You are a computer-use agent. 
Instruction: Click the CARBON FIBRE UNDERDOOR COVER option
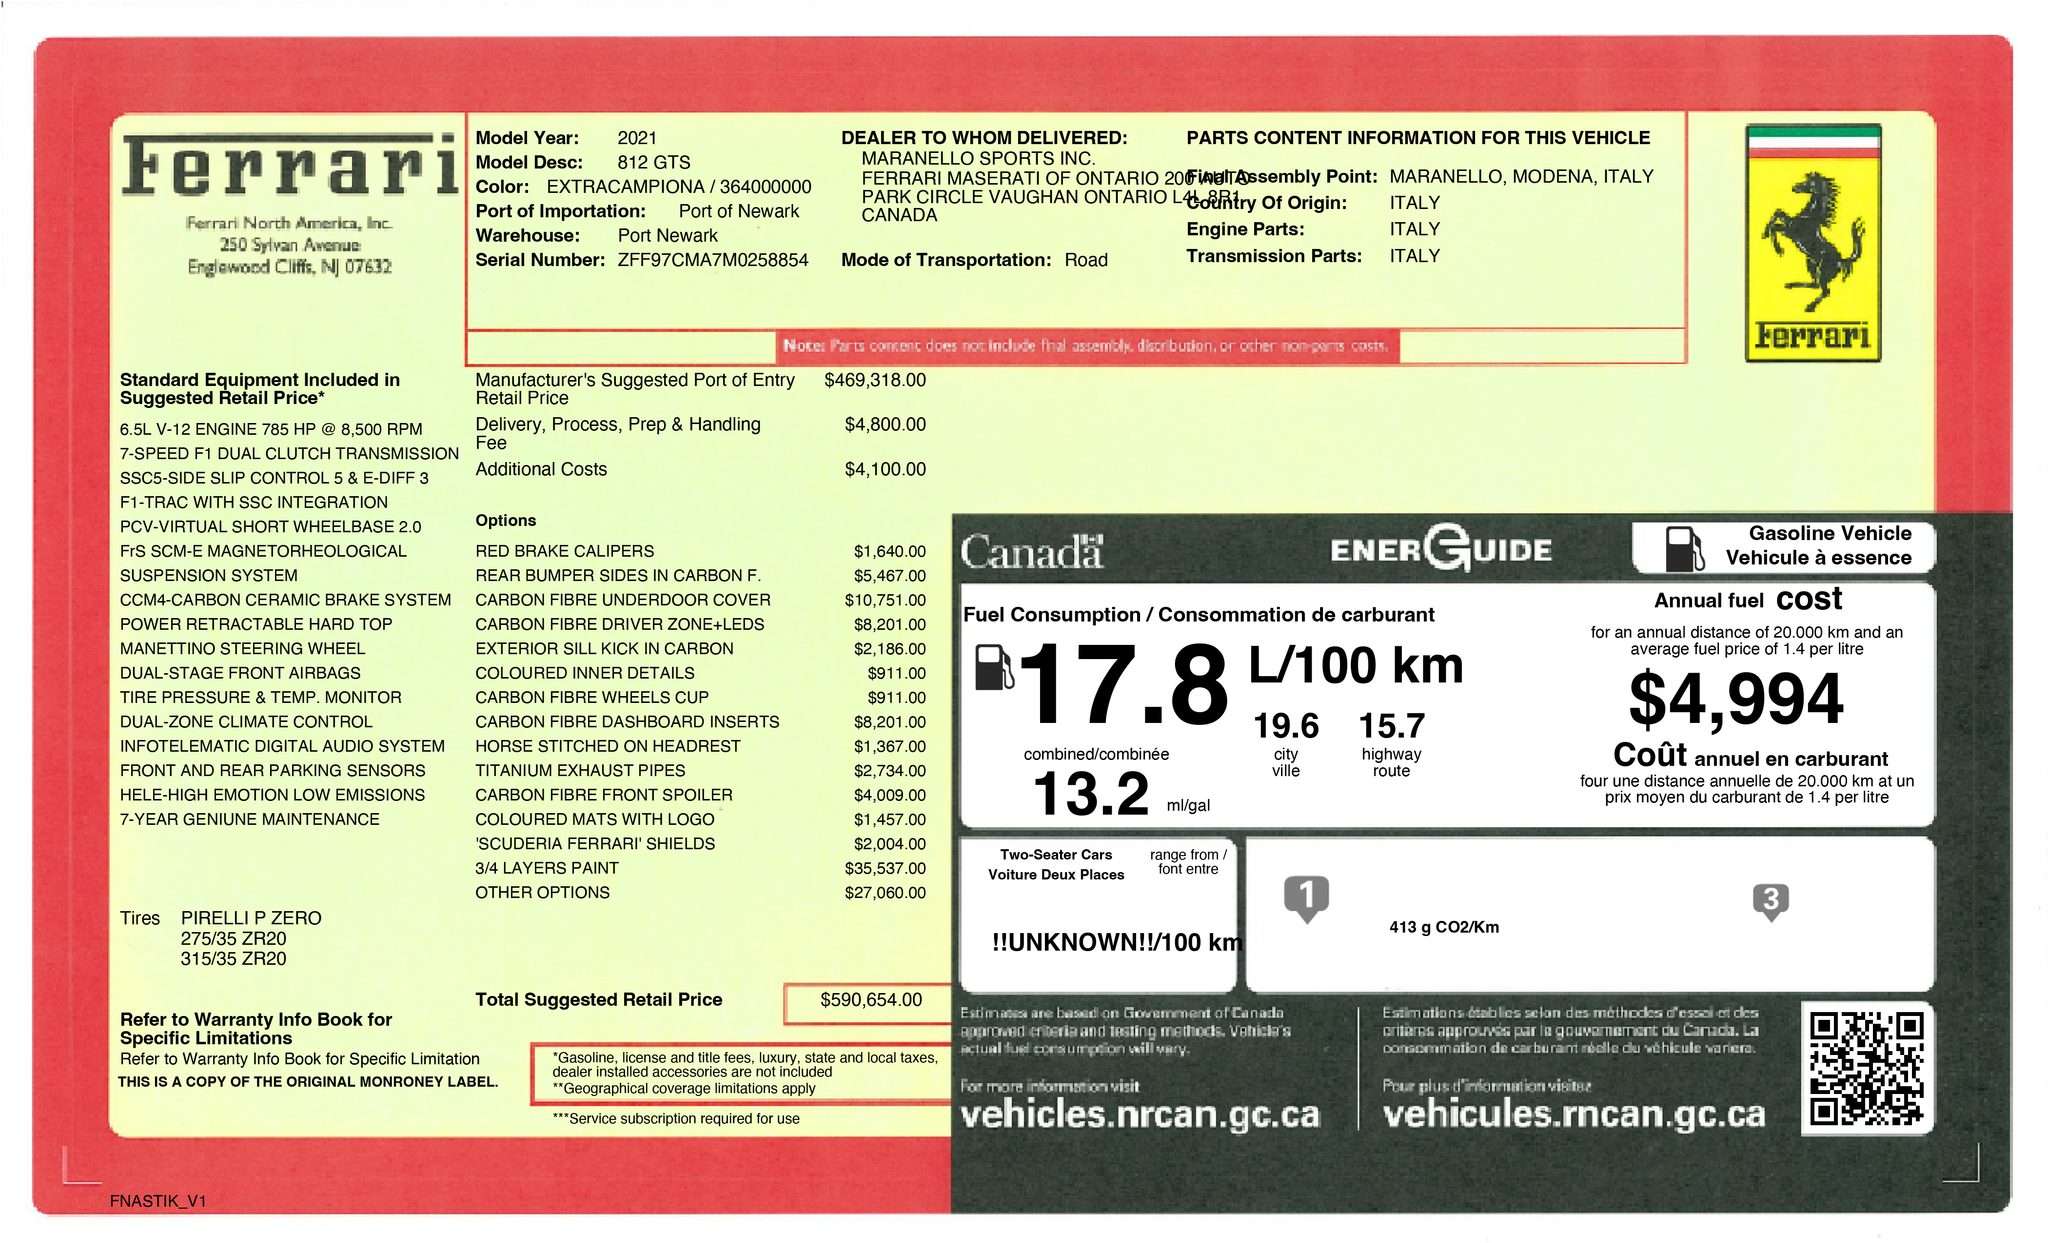(x=623, y=600)
